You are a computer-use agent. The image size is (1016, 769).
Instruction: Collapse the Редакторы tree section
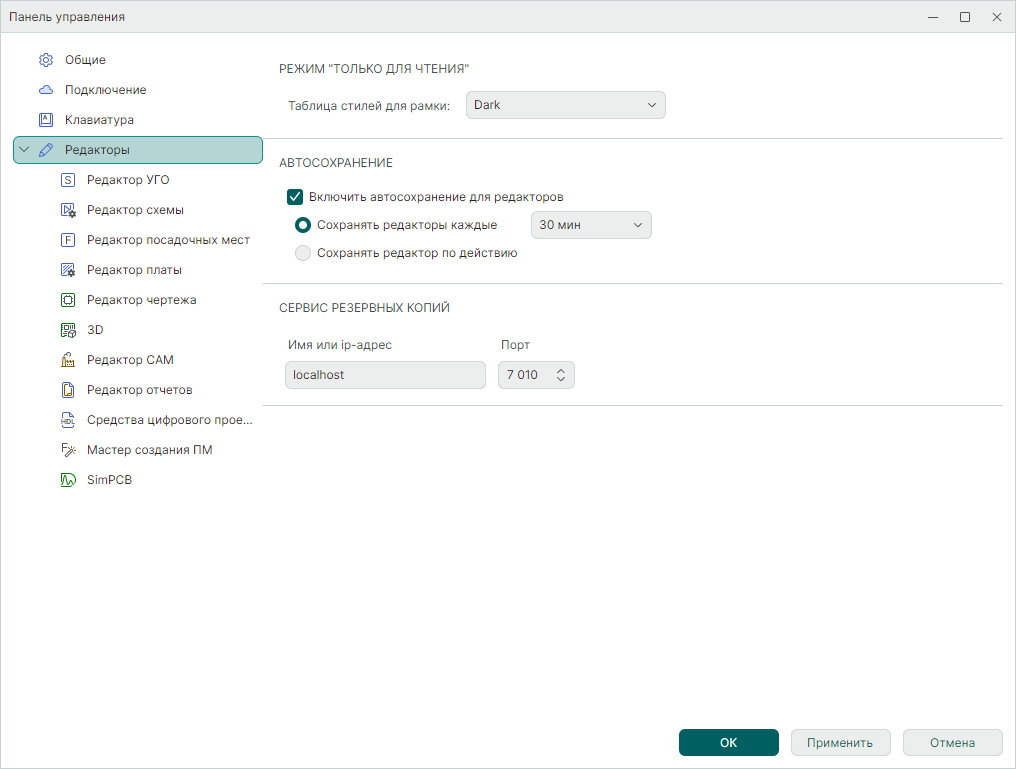point(24,150)
